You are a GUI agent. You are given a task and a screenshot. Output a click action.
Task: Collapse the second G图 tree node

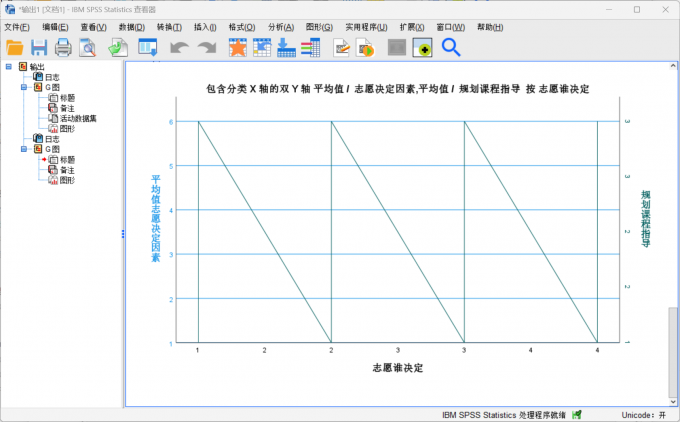point(24,149)
